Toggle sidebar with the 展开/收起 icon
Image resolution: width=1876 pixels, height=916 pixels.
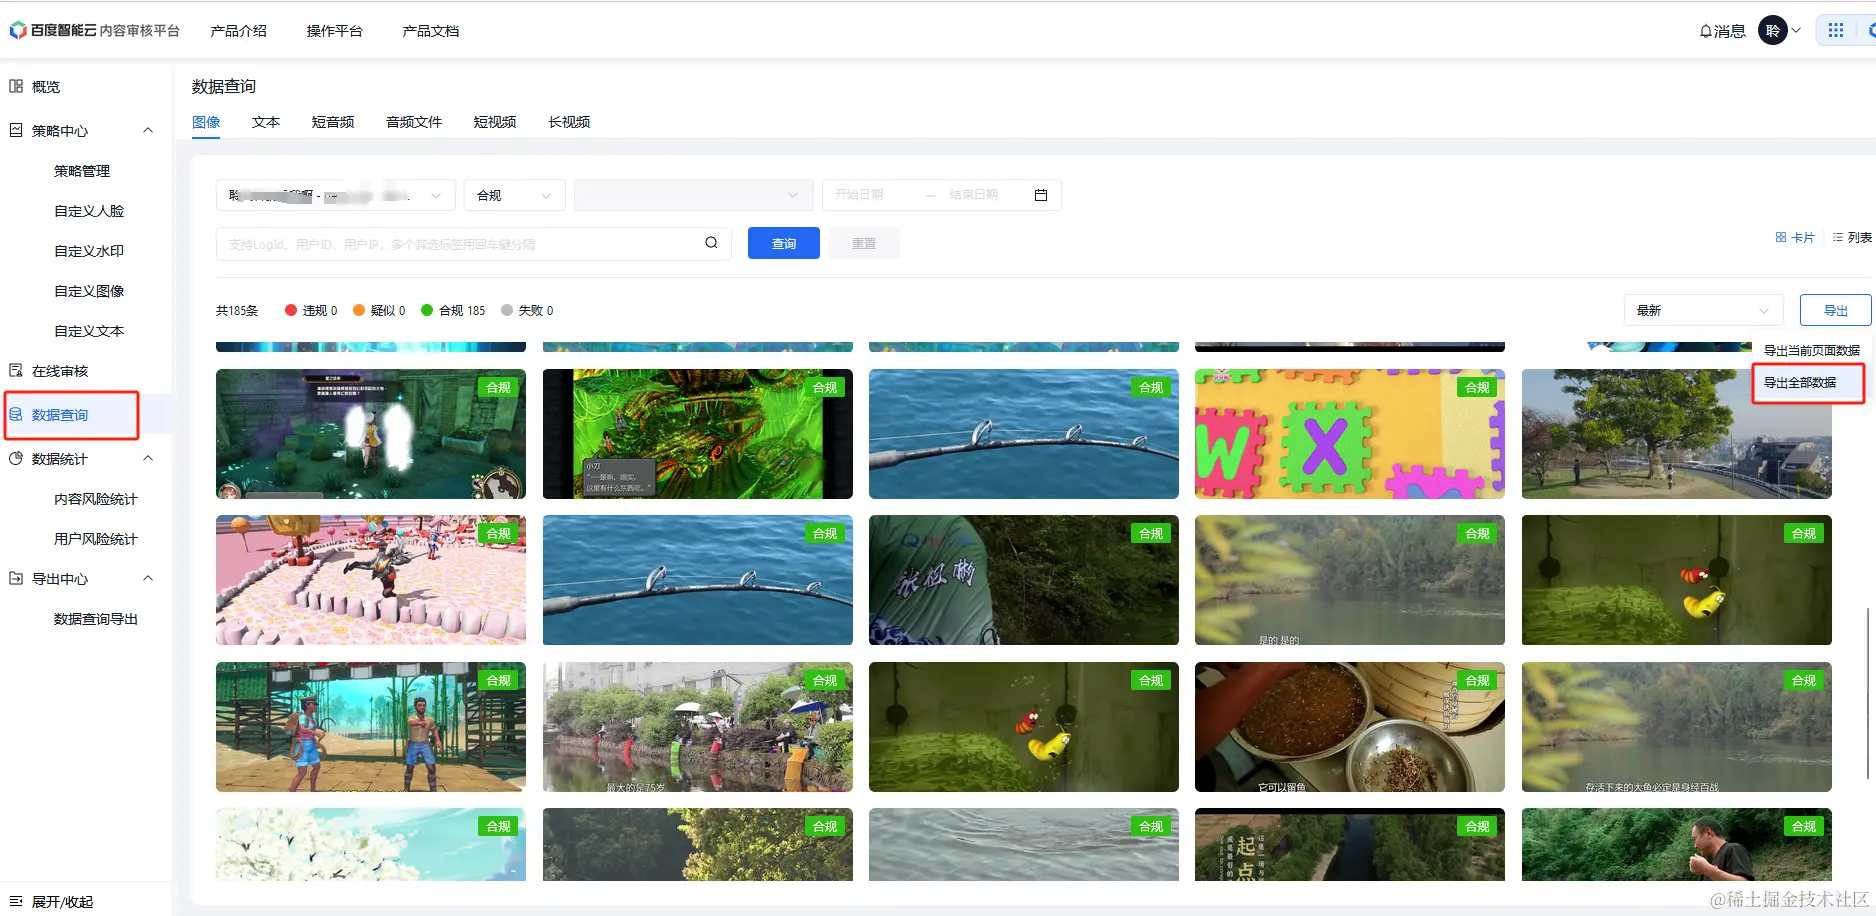(x=16, y=901)
